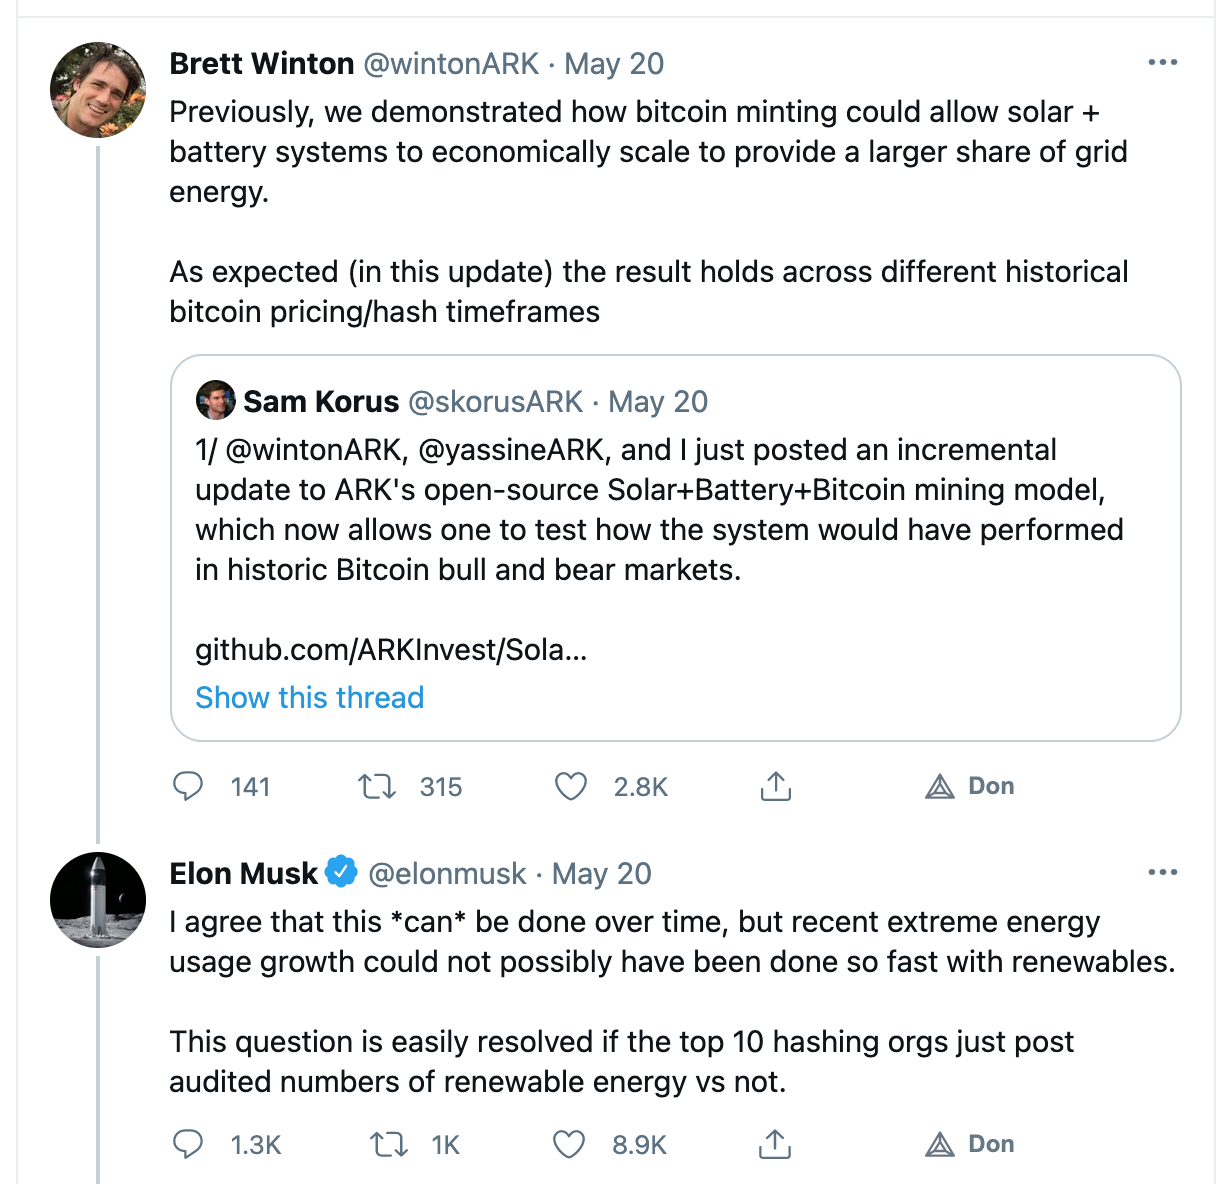Open Sam Korus's small avatar
Screen dimensions: 1230x1184
[x=216, y=401]
